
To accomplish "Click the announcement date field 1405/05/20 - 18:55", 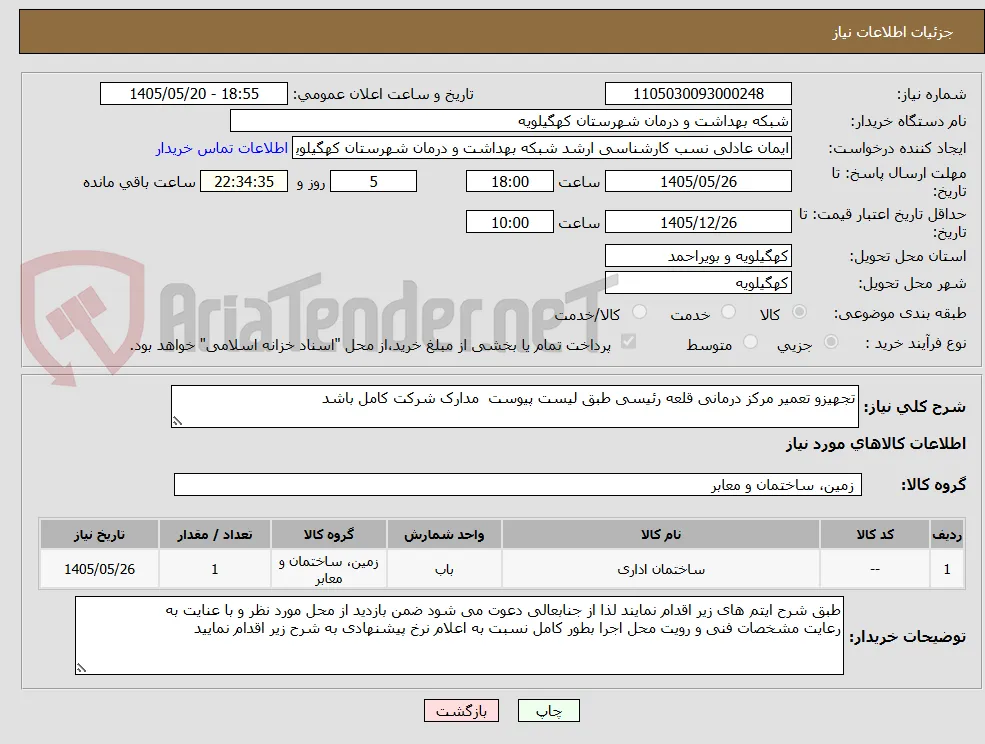I will pyautogui.click(x=193, y=94).
